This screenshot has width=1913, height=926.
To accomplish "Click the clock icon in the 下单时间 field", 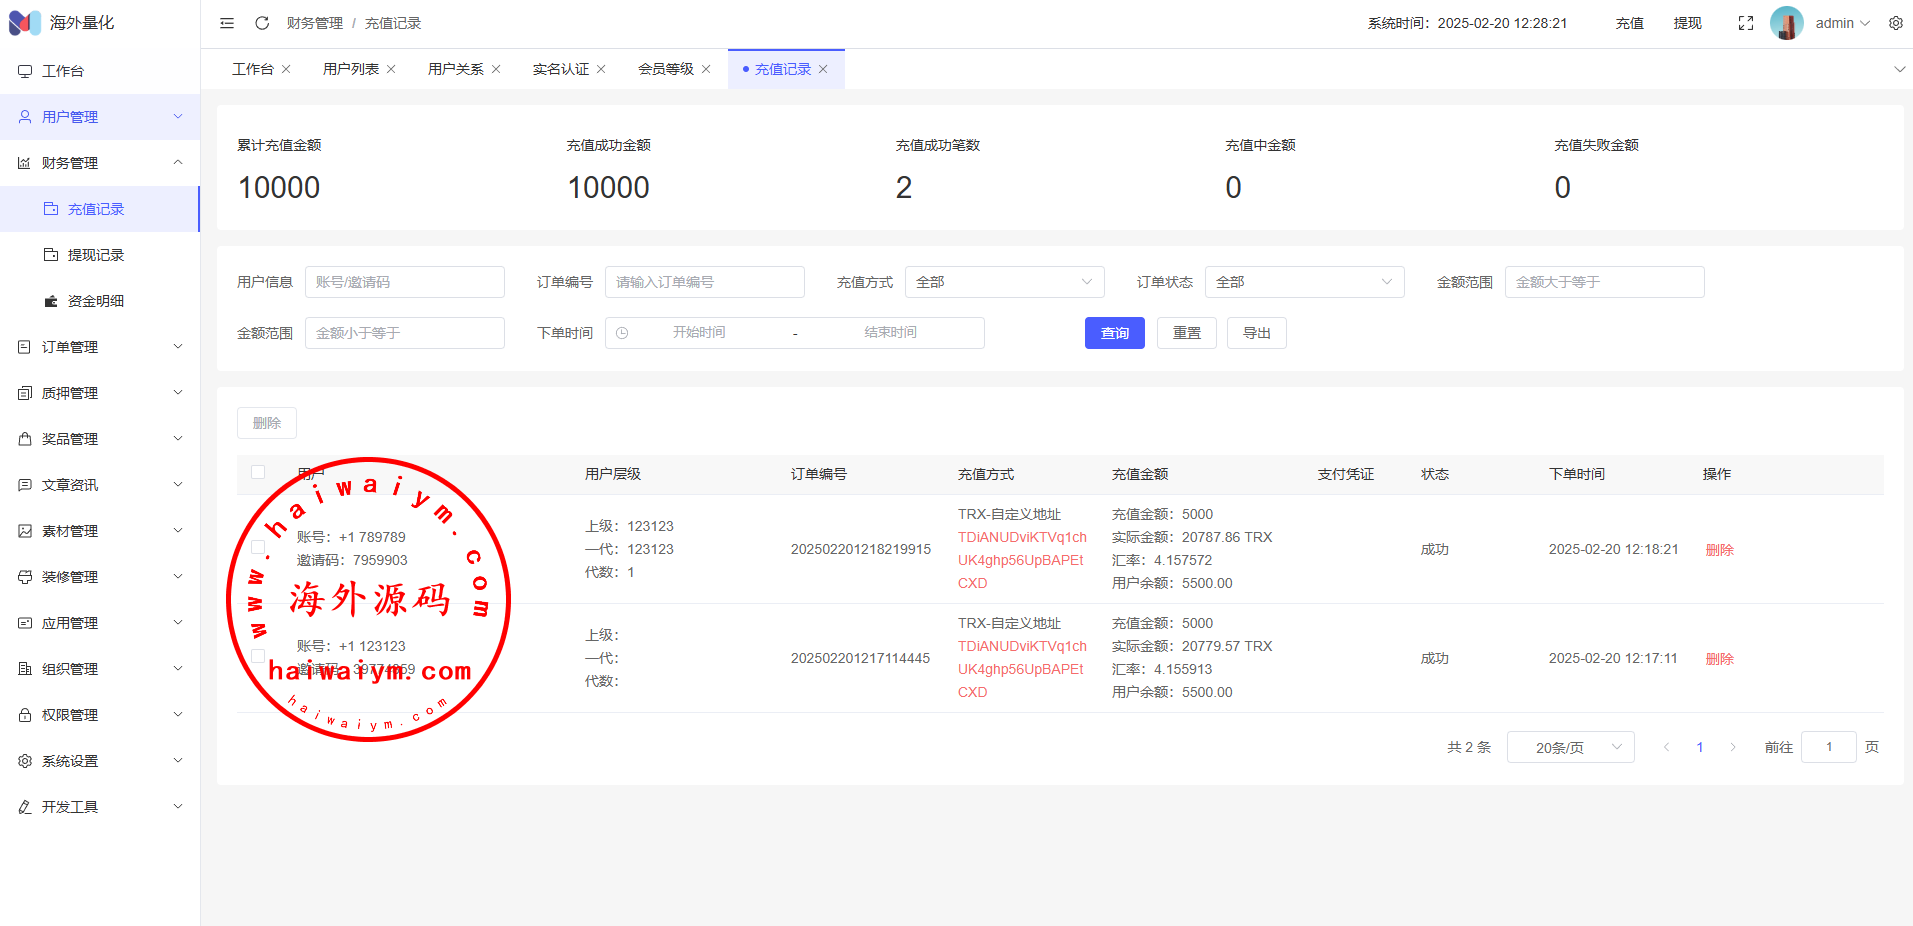I will (622, 333).
